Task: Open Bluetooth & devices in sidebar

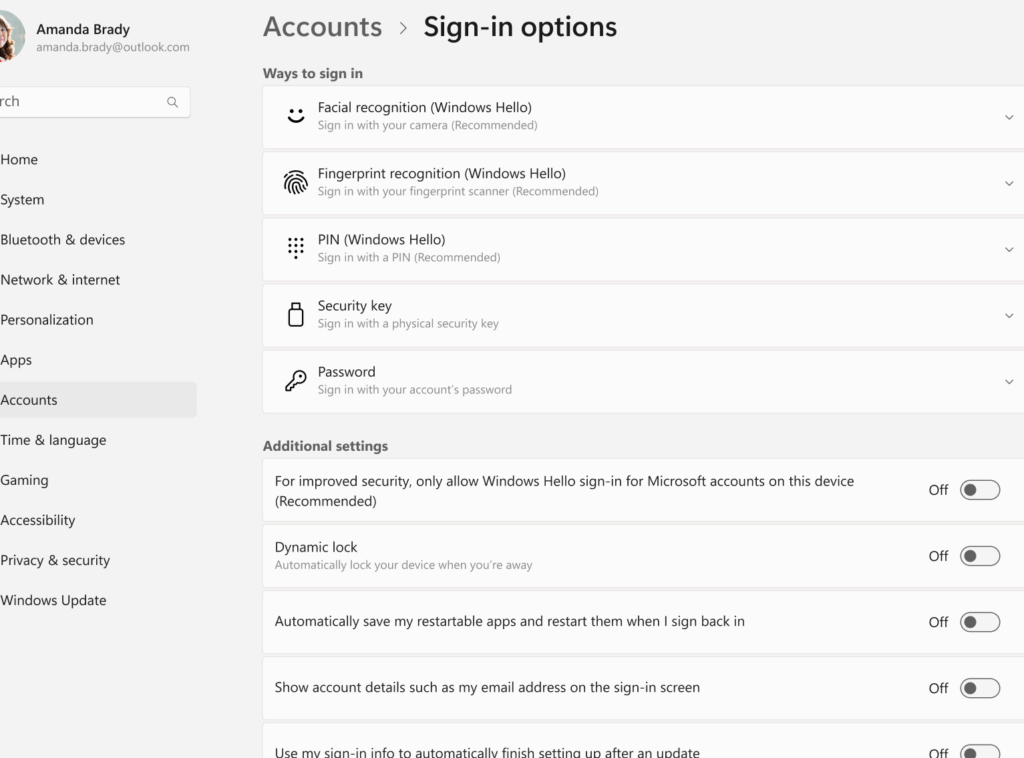Action: pos(63,240)
